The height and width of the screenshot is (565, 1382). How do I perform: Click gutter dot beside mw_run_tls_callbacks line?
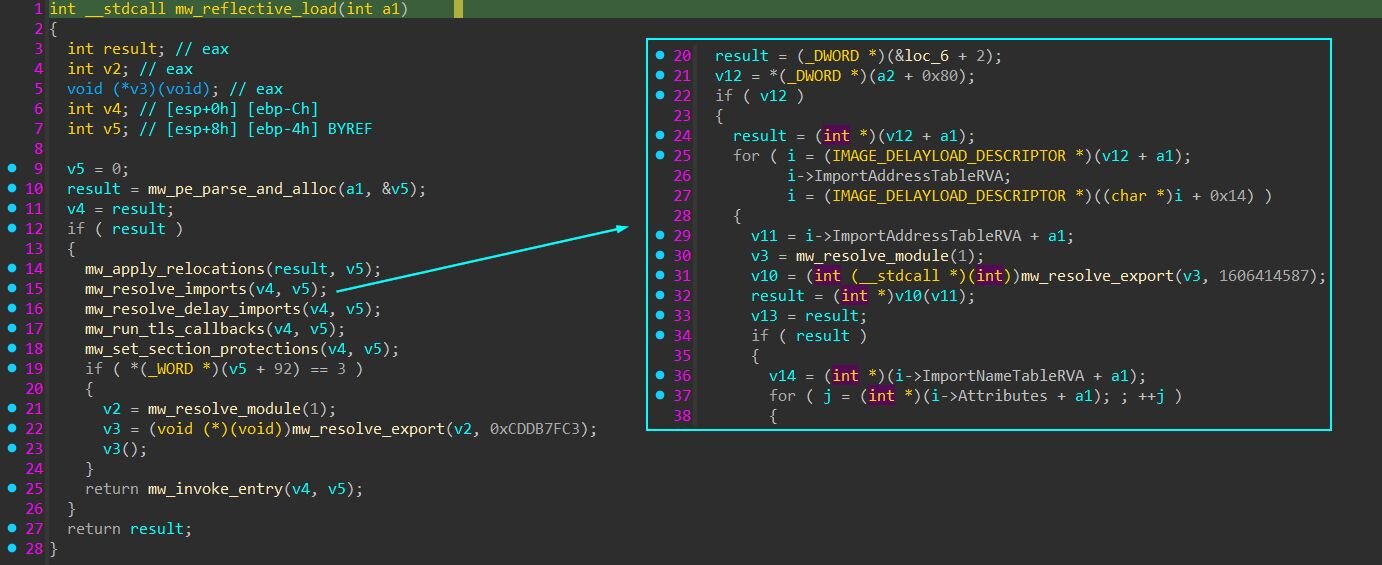click(x=10, y=329)
